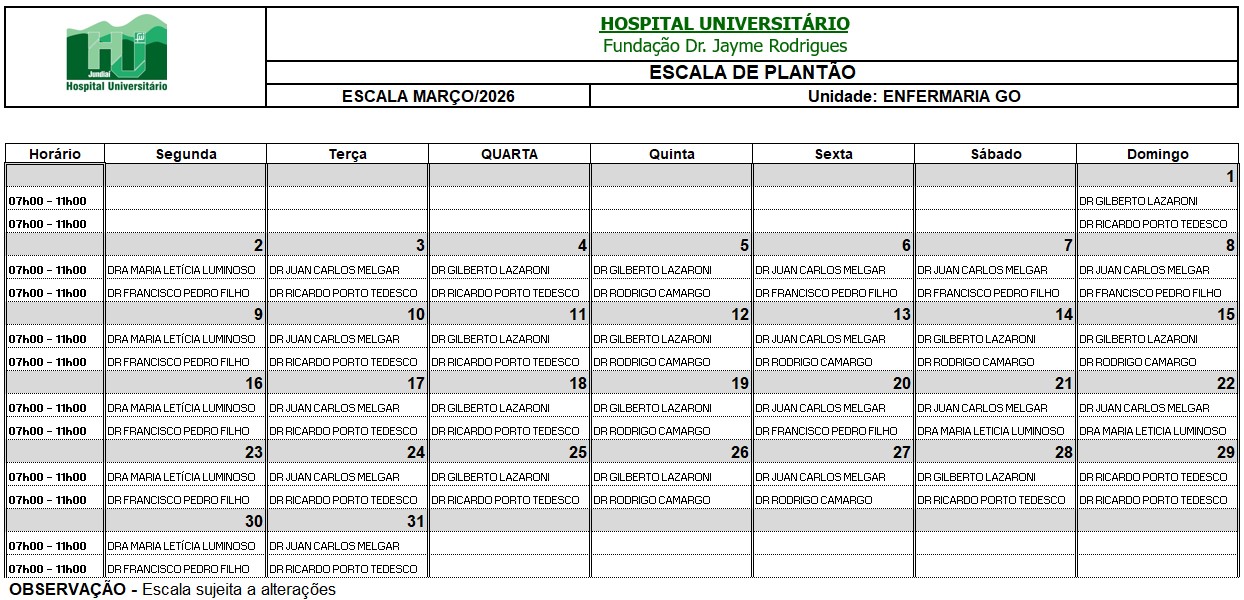Select the Domingo column header
Viewport: 1244px width, 600px height.
coord(1157,154)
